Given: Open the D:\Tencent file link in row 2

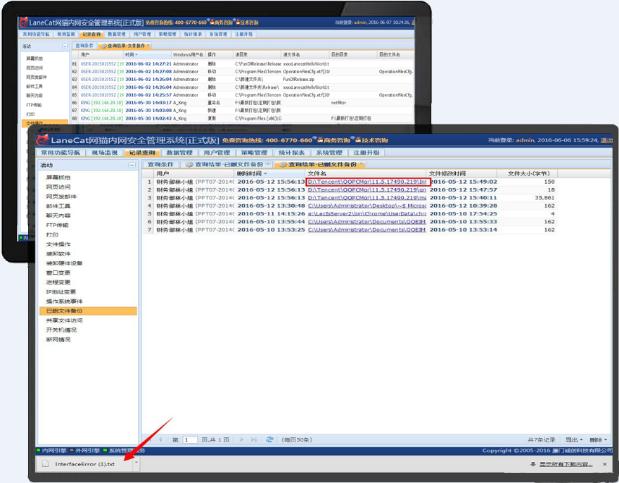Looking at the screenshot, I should coord(367,190).
